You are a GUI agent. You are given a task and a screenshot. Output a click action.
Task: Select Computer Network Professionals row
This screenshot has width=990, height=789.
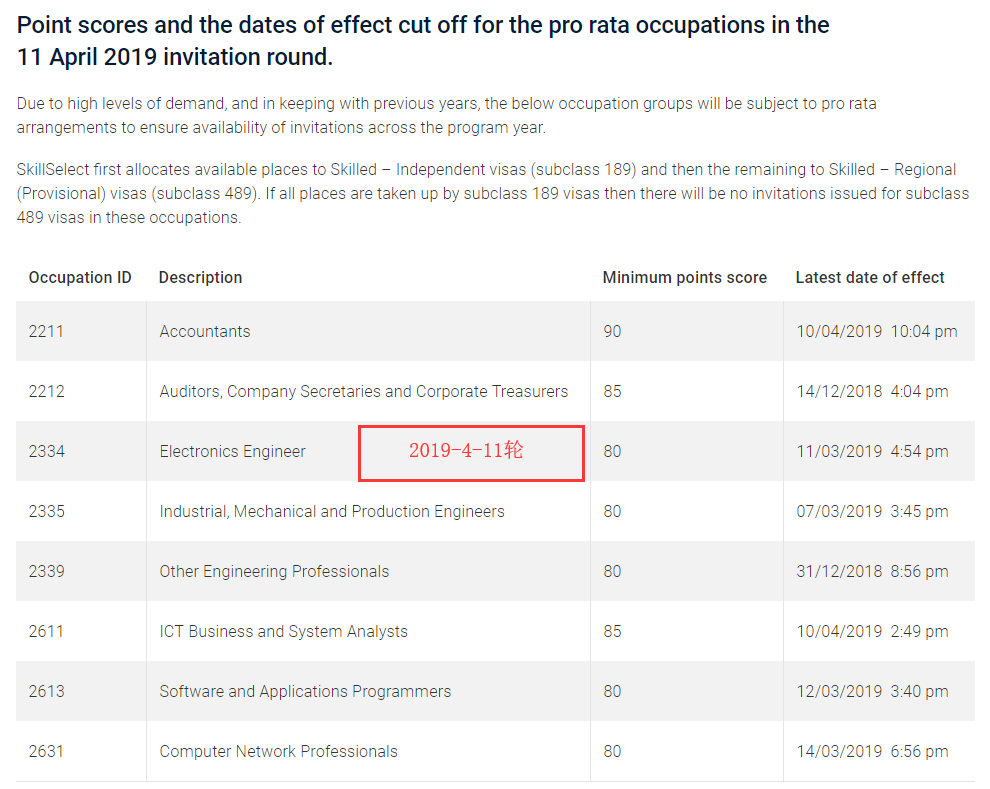tap(278, 751)
